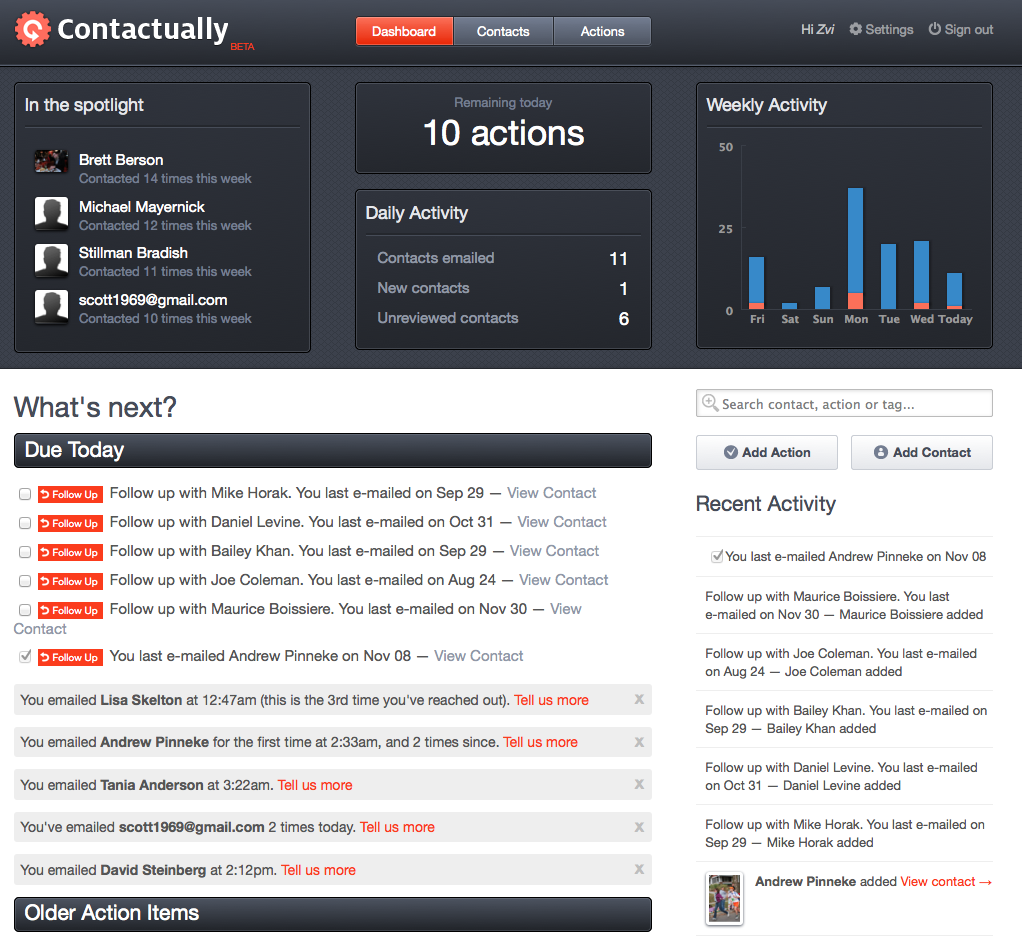Click the '10 actions' remaining today count

503,134
